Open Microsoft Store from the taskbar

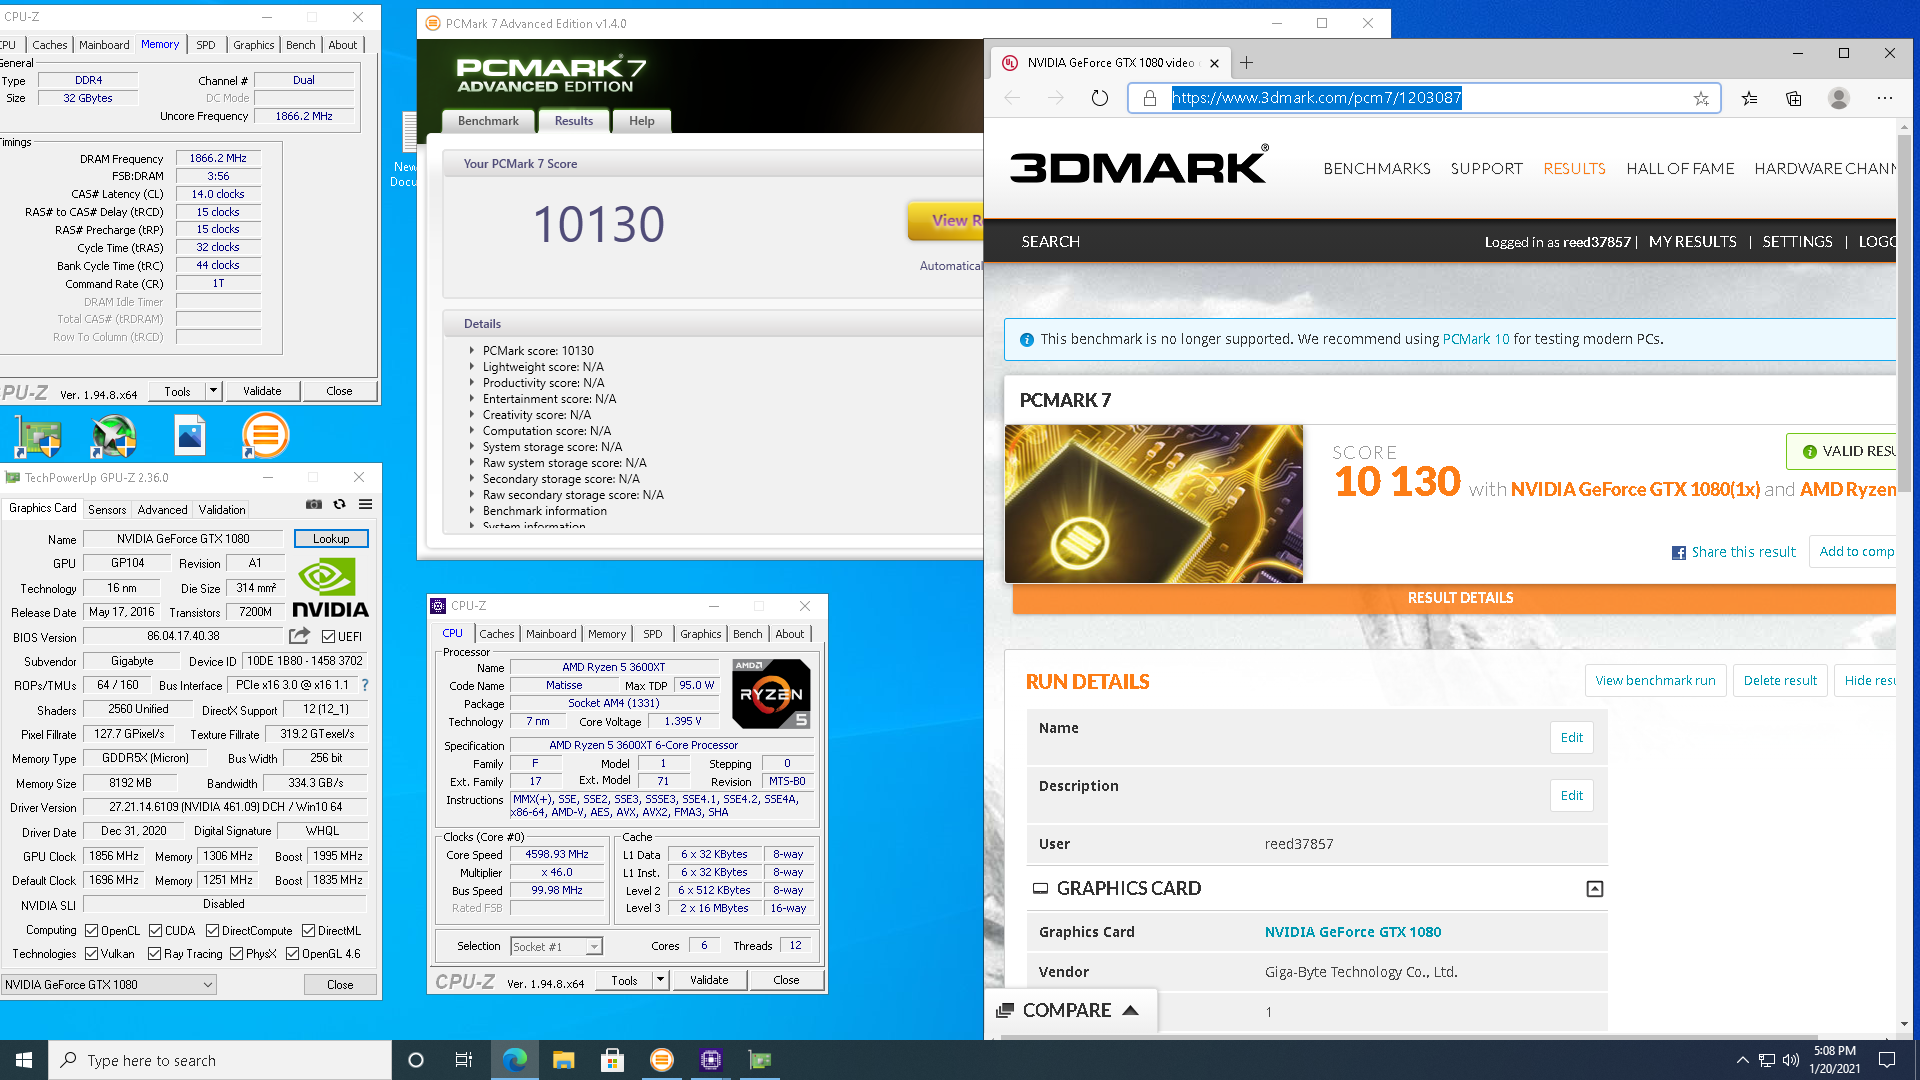point(612,1060)
